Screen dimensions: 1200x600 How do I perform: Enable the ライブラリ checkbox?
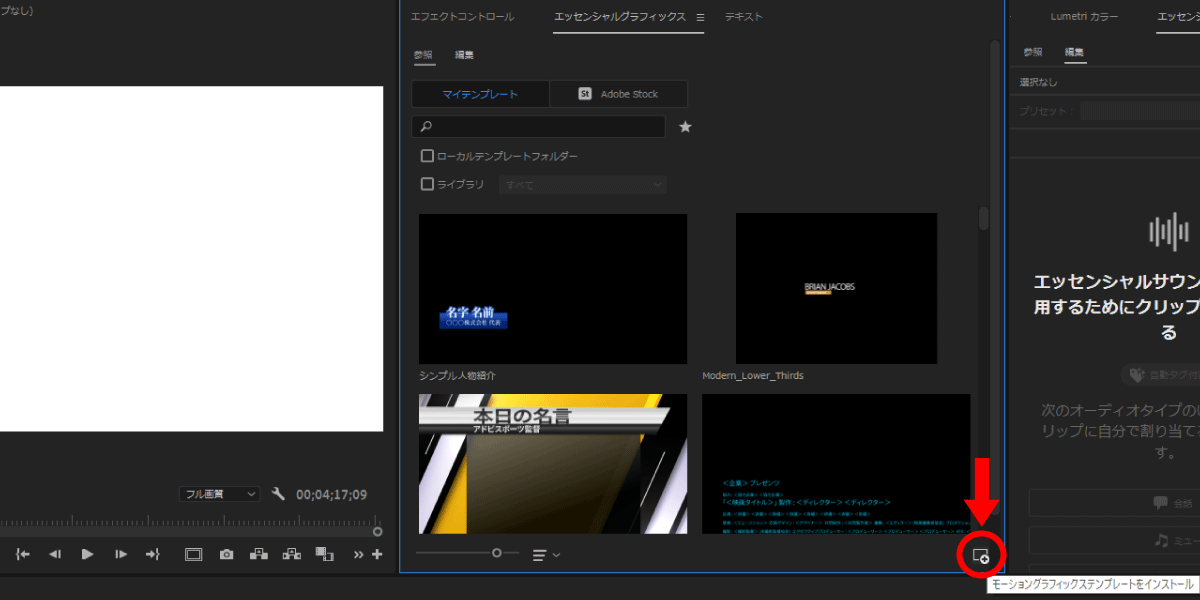click(427, 184)
